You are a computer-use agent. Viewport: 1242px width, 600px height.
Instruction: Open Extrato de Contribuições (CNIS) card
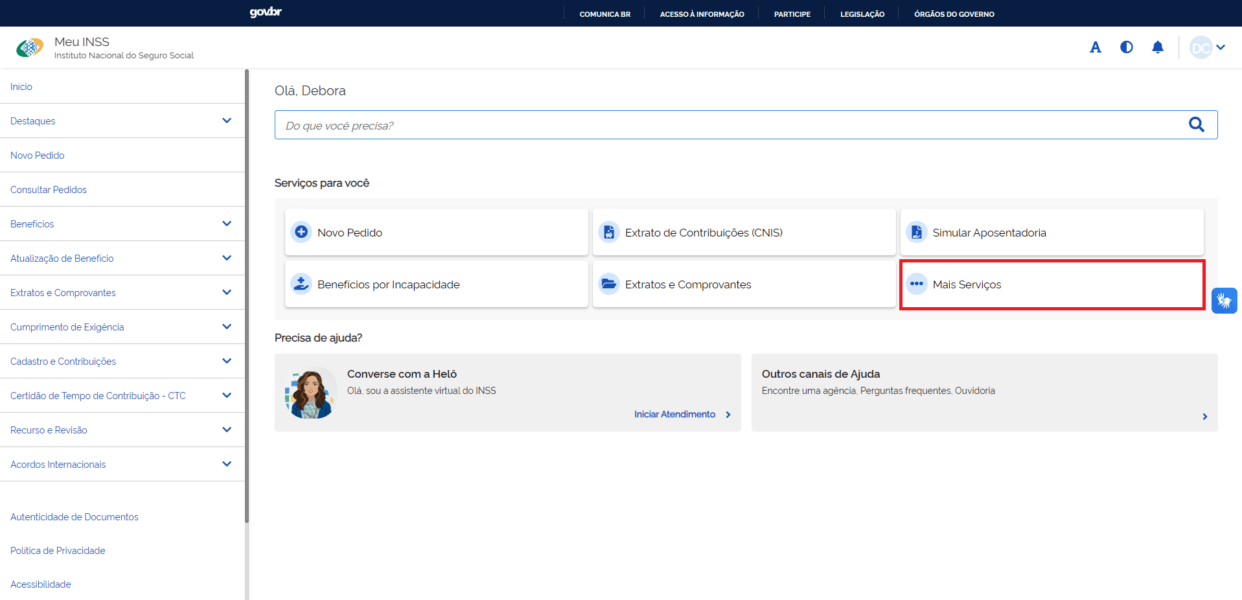click(743, 232)
